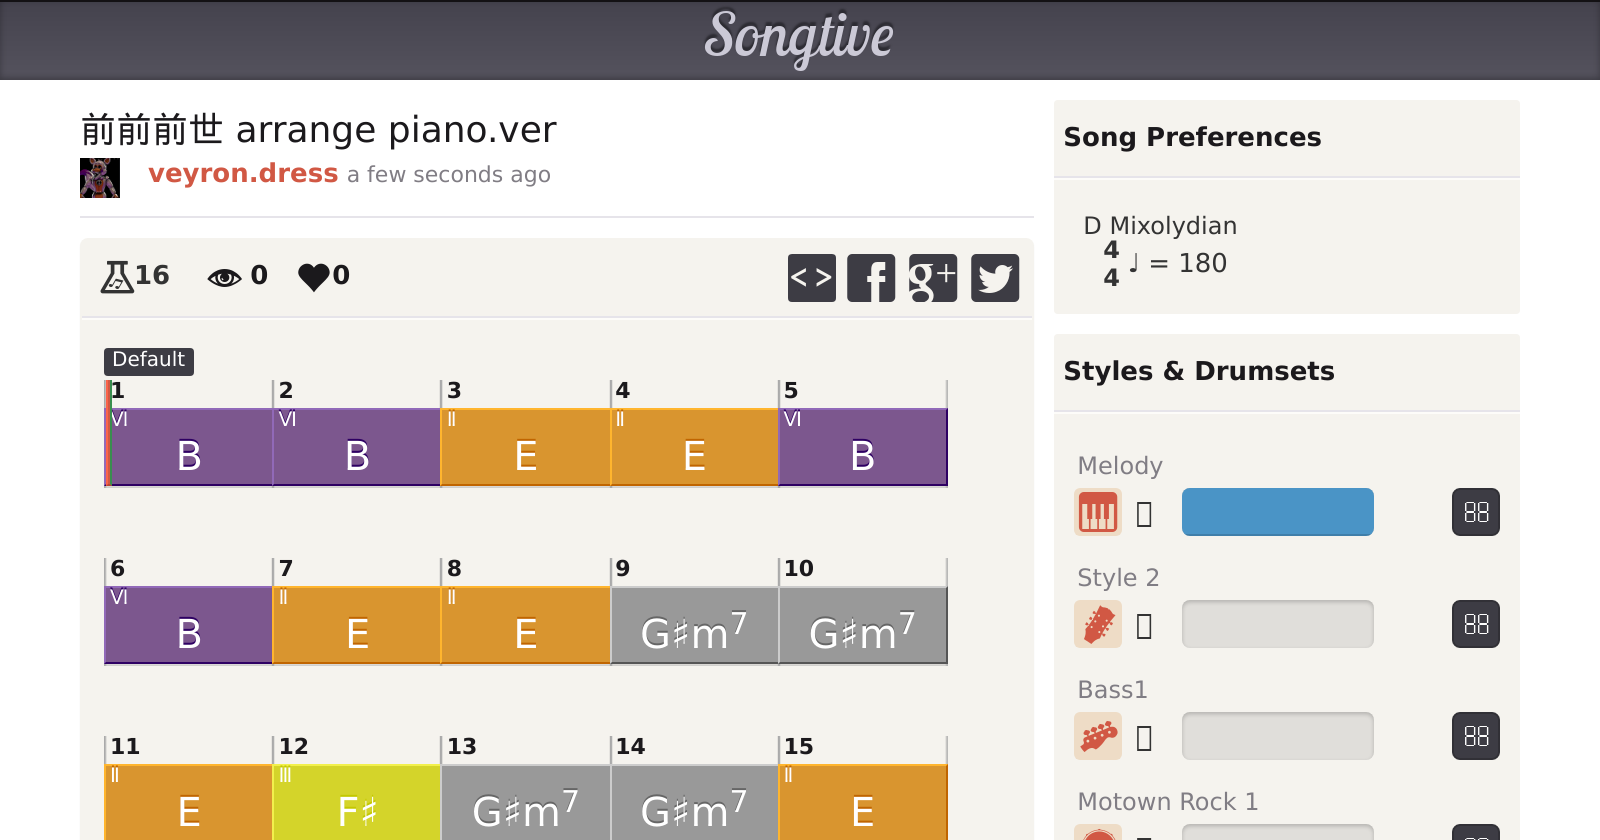
Task: Click the blue Melody volume bar
Action: pyautogui.click(x=1277, y=512)
